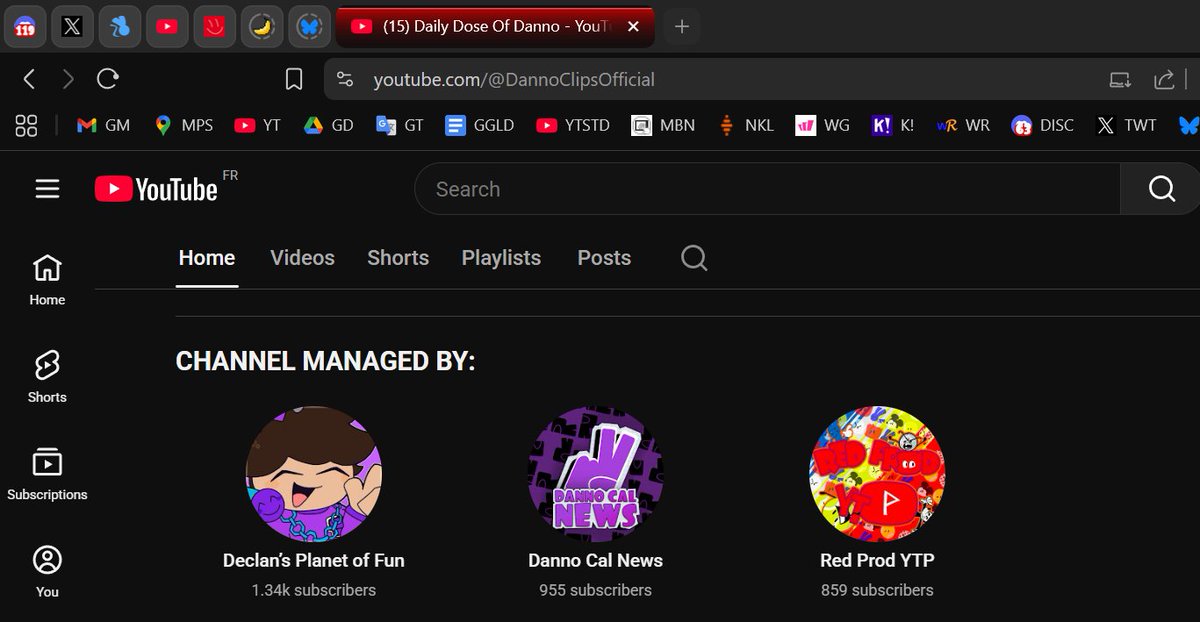Click the address bar URL
Viewport: 1200px width, 622px height.
(x=514, y=79)
